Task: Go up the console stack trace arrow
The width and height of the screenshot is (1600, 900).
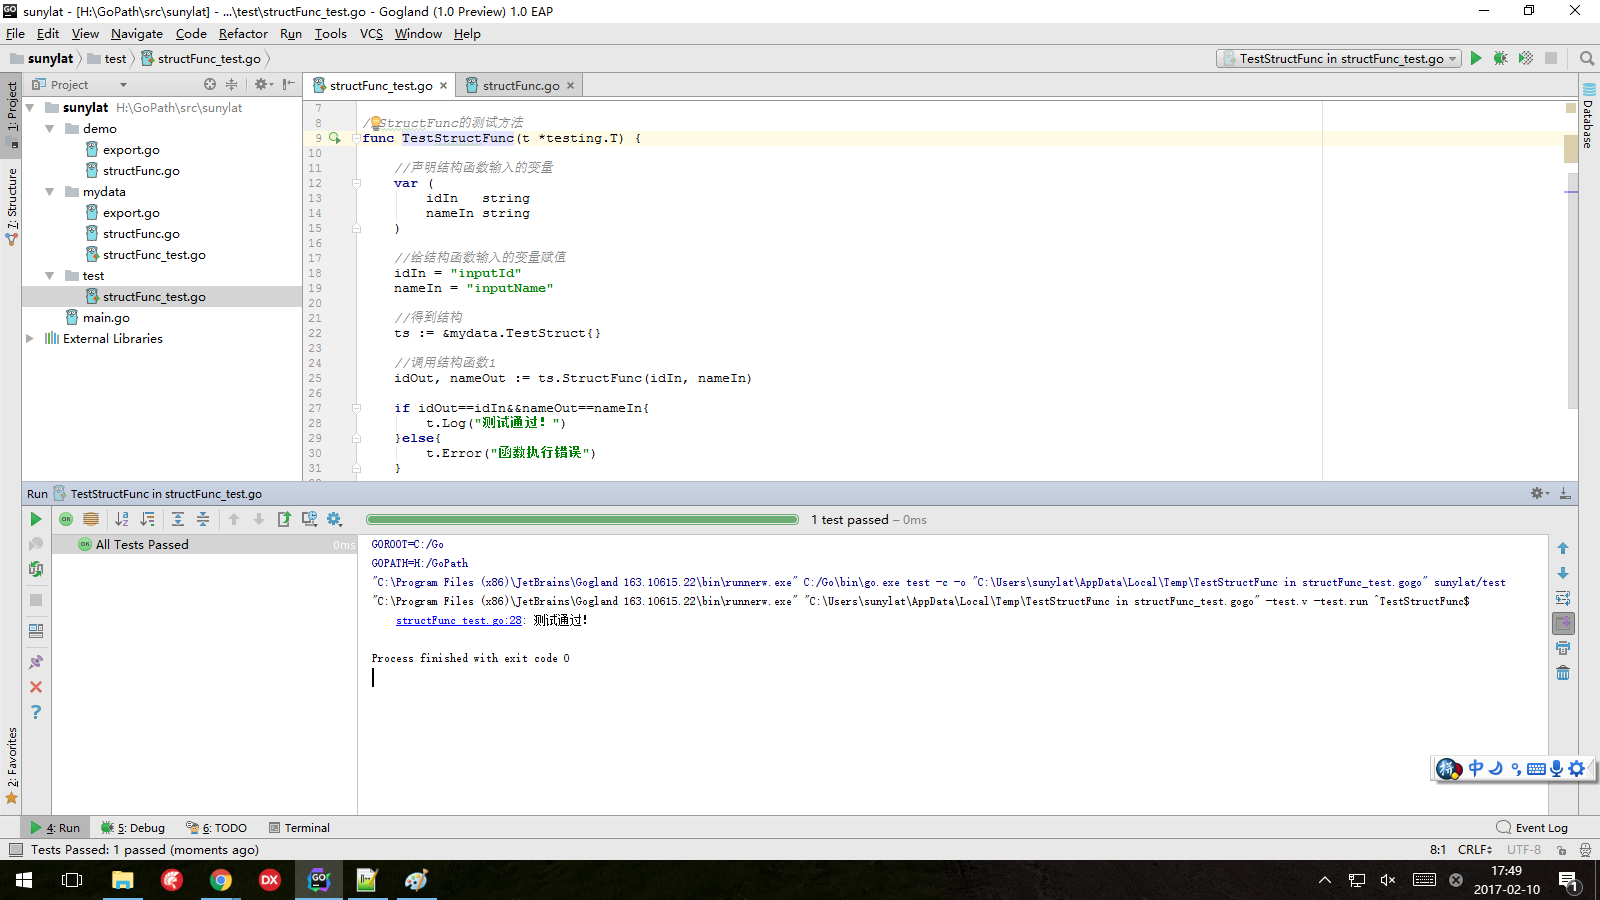Action: tap(1563, 548)
